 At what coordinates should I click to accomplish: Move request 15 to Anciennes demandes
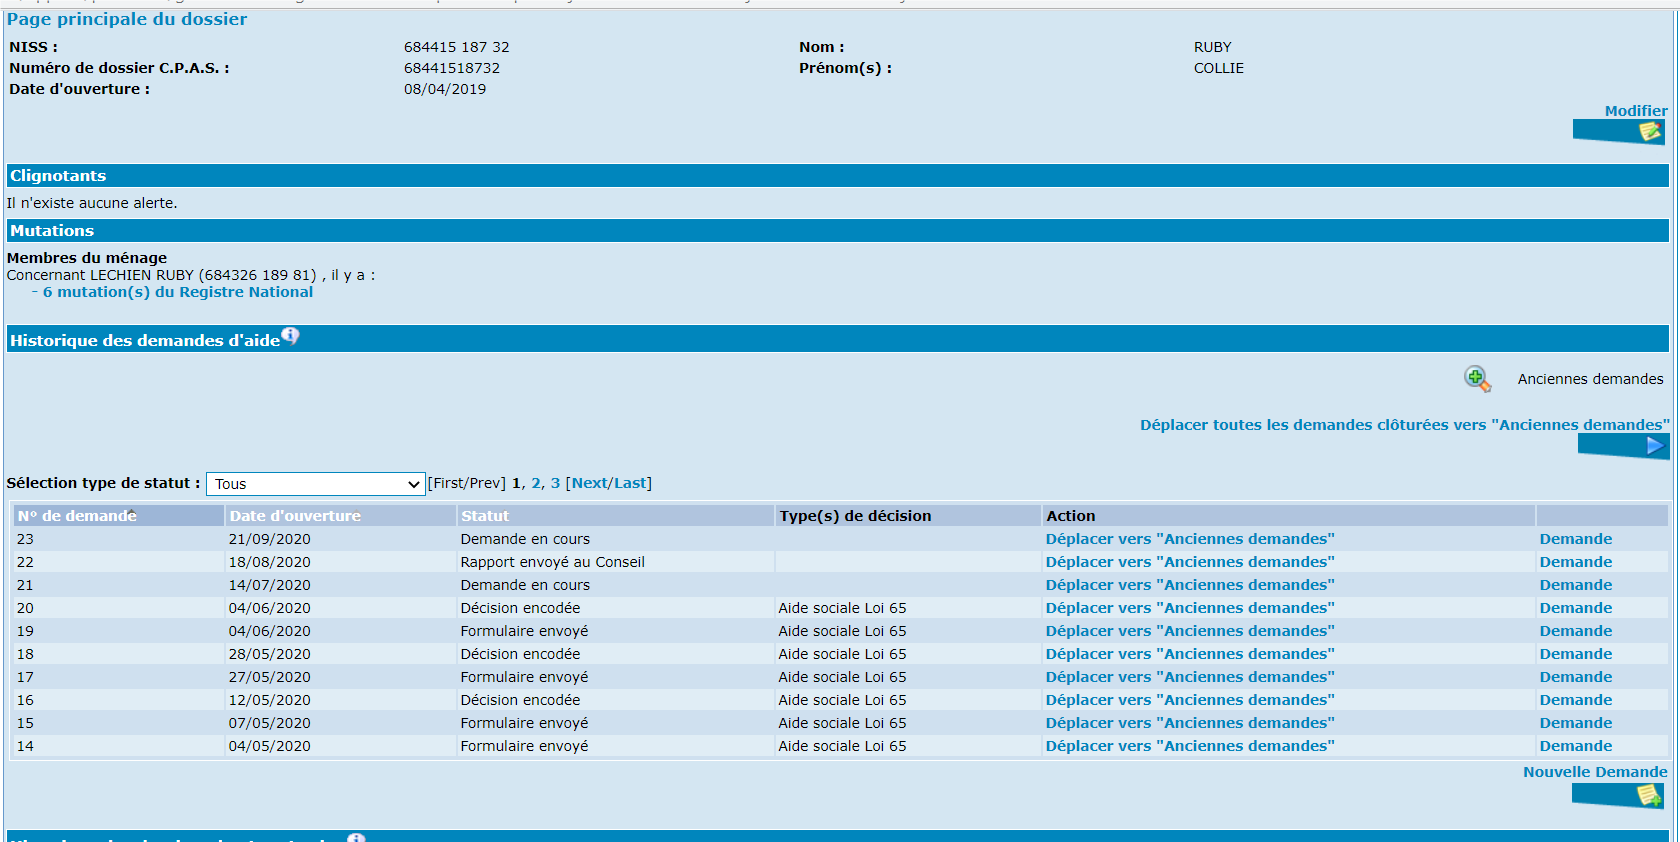coord(1190,723)
